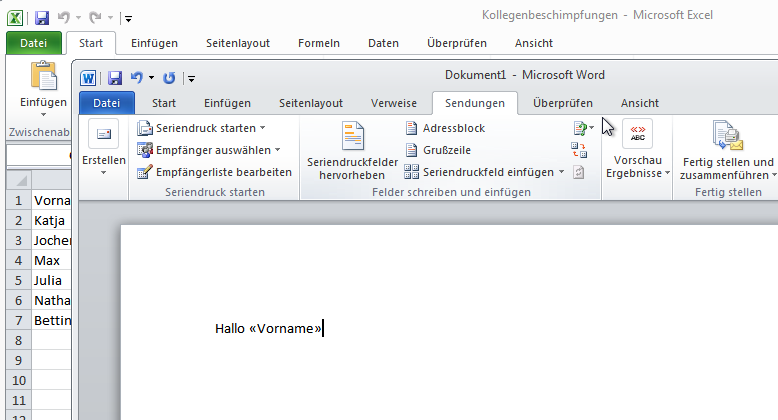The height and width of the screenshot is (420, 778).
Task: Insert a Grußzeile field
Action: click(438, 150)
